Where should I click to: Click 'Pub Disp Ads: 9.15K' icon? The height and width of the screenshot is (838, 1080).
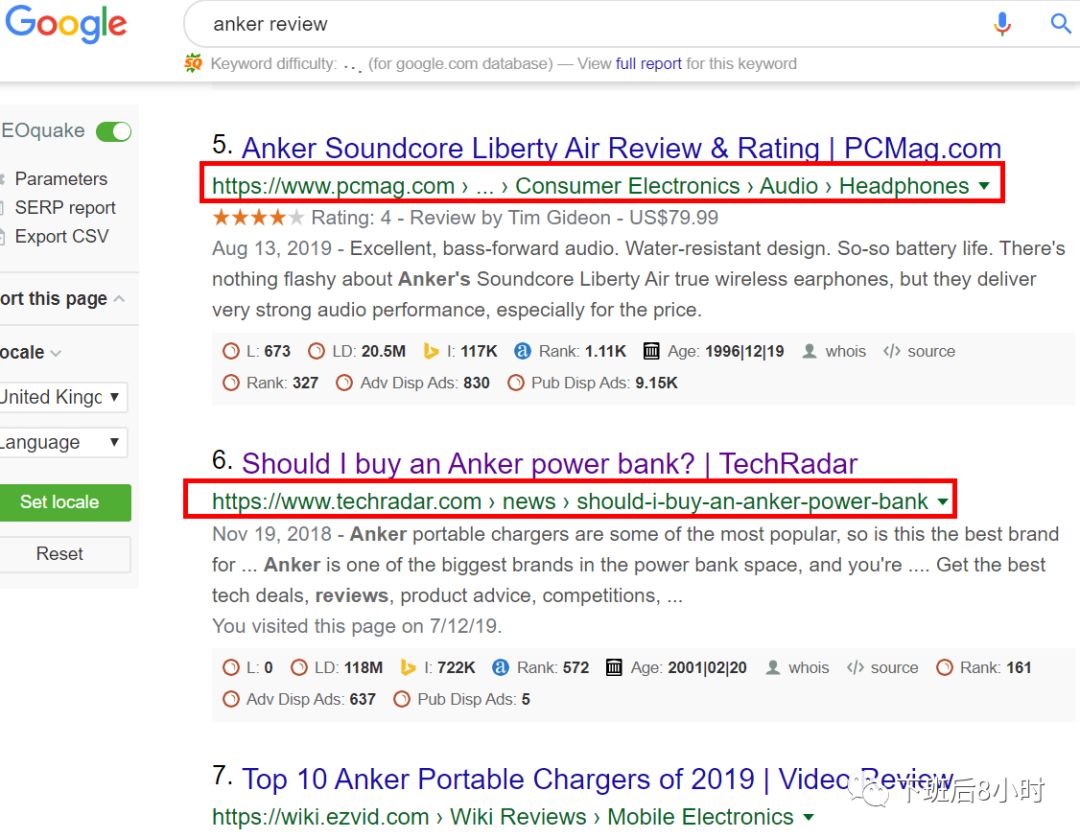click(x=515, y=383)
